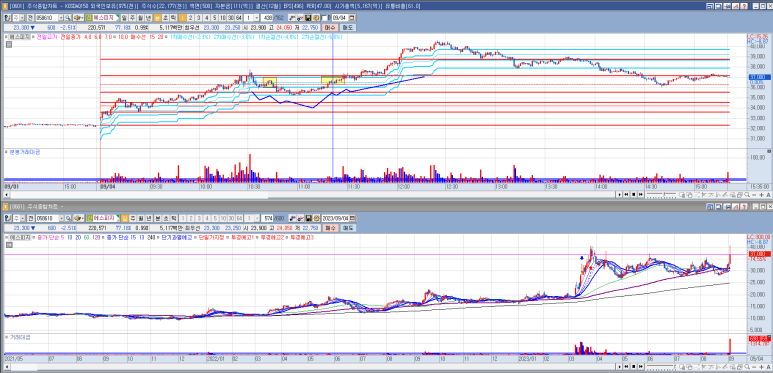Image resolution: width=773 pixels, height=373 pixels.
Task: Open the calendar picker beside 09/04 date
Action: pyautogui.click(x=351, y=17)
